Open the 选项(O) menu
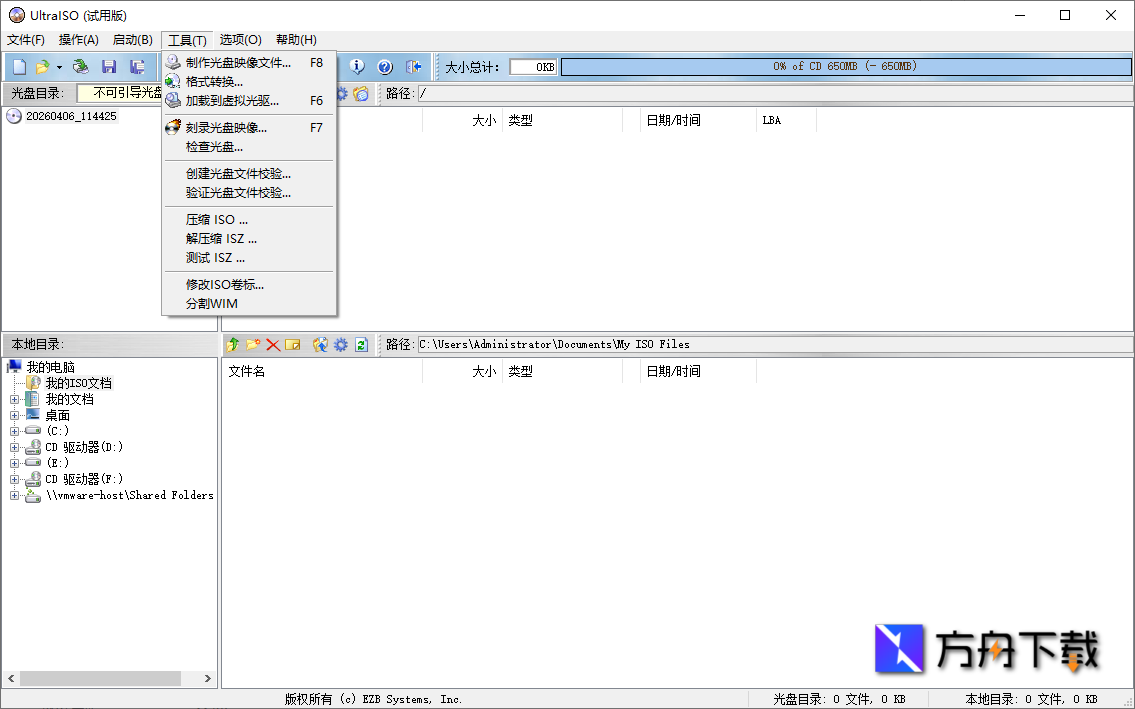 240,39
